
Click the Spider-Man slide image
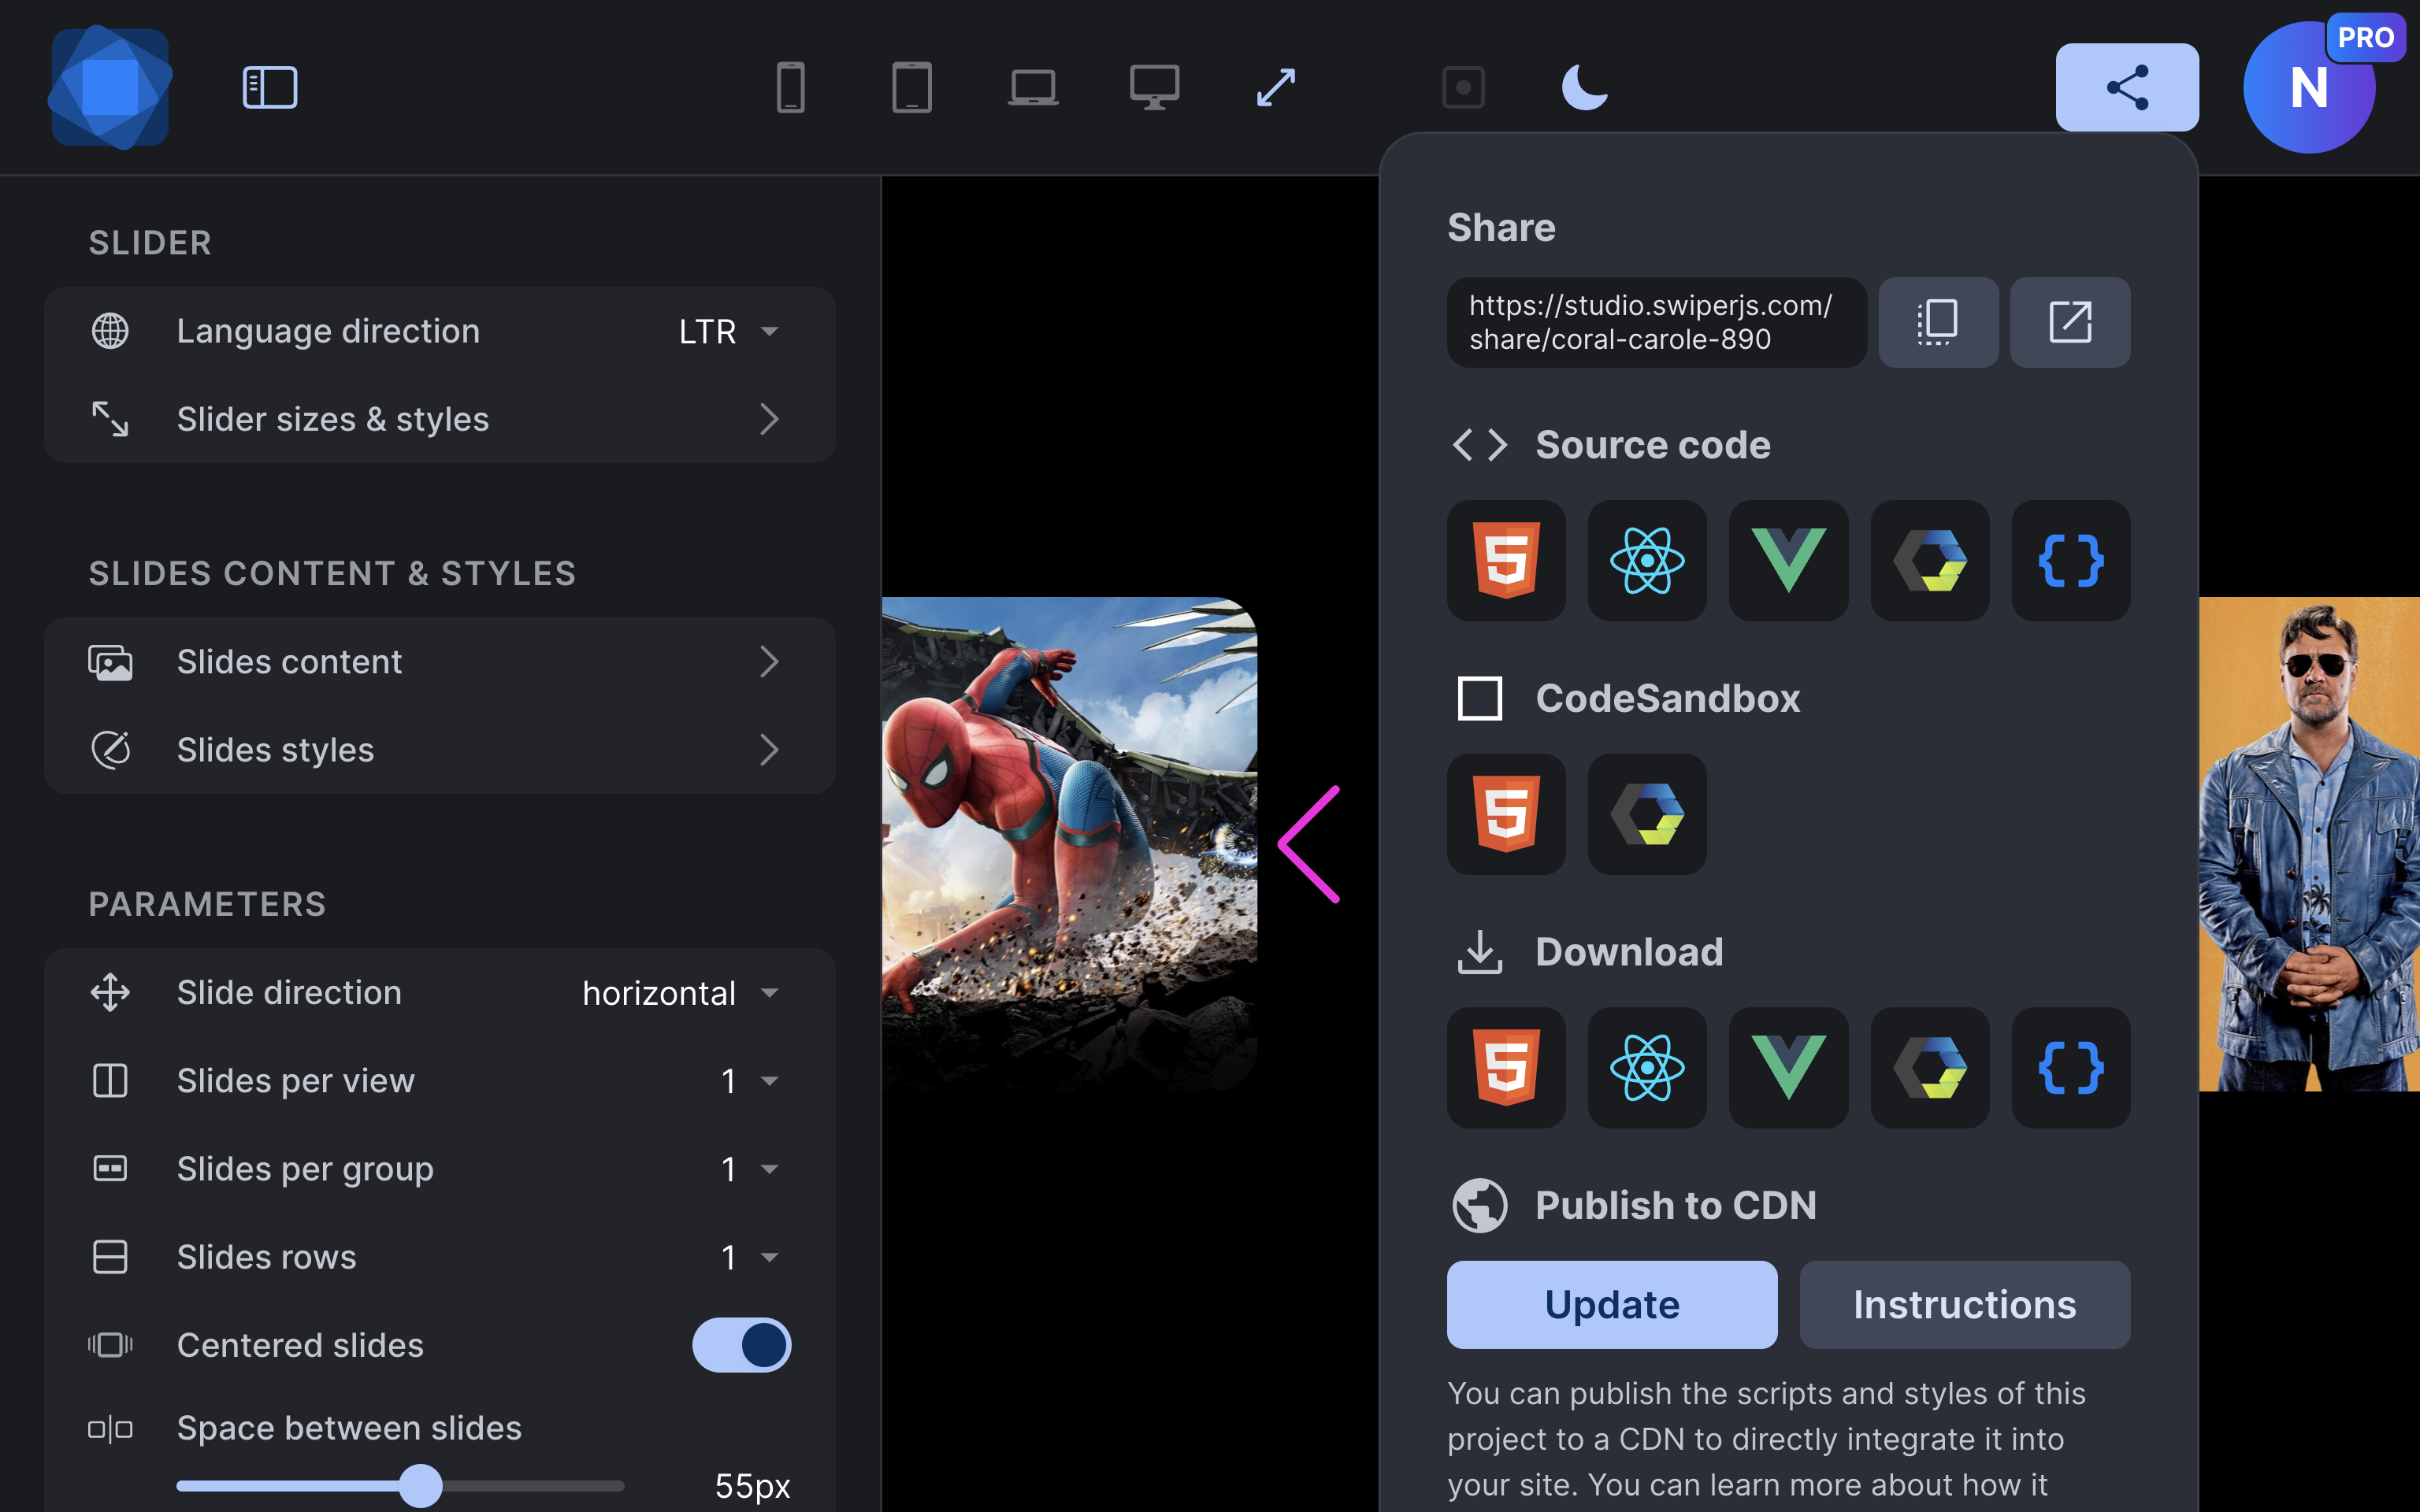[1069, 844]
